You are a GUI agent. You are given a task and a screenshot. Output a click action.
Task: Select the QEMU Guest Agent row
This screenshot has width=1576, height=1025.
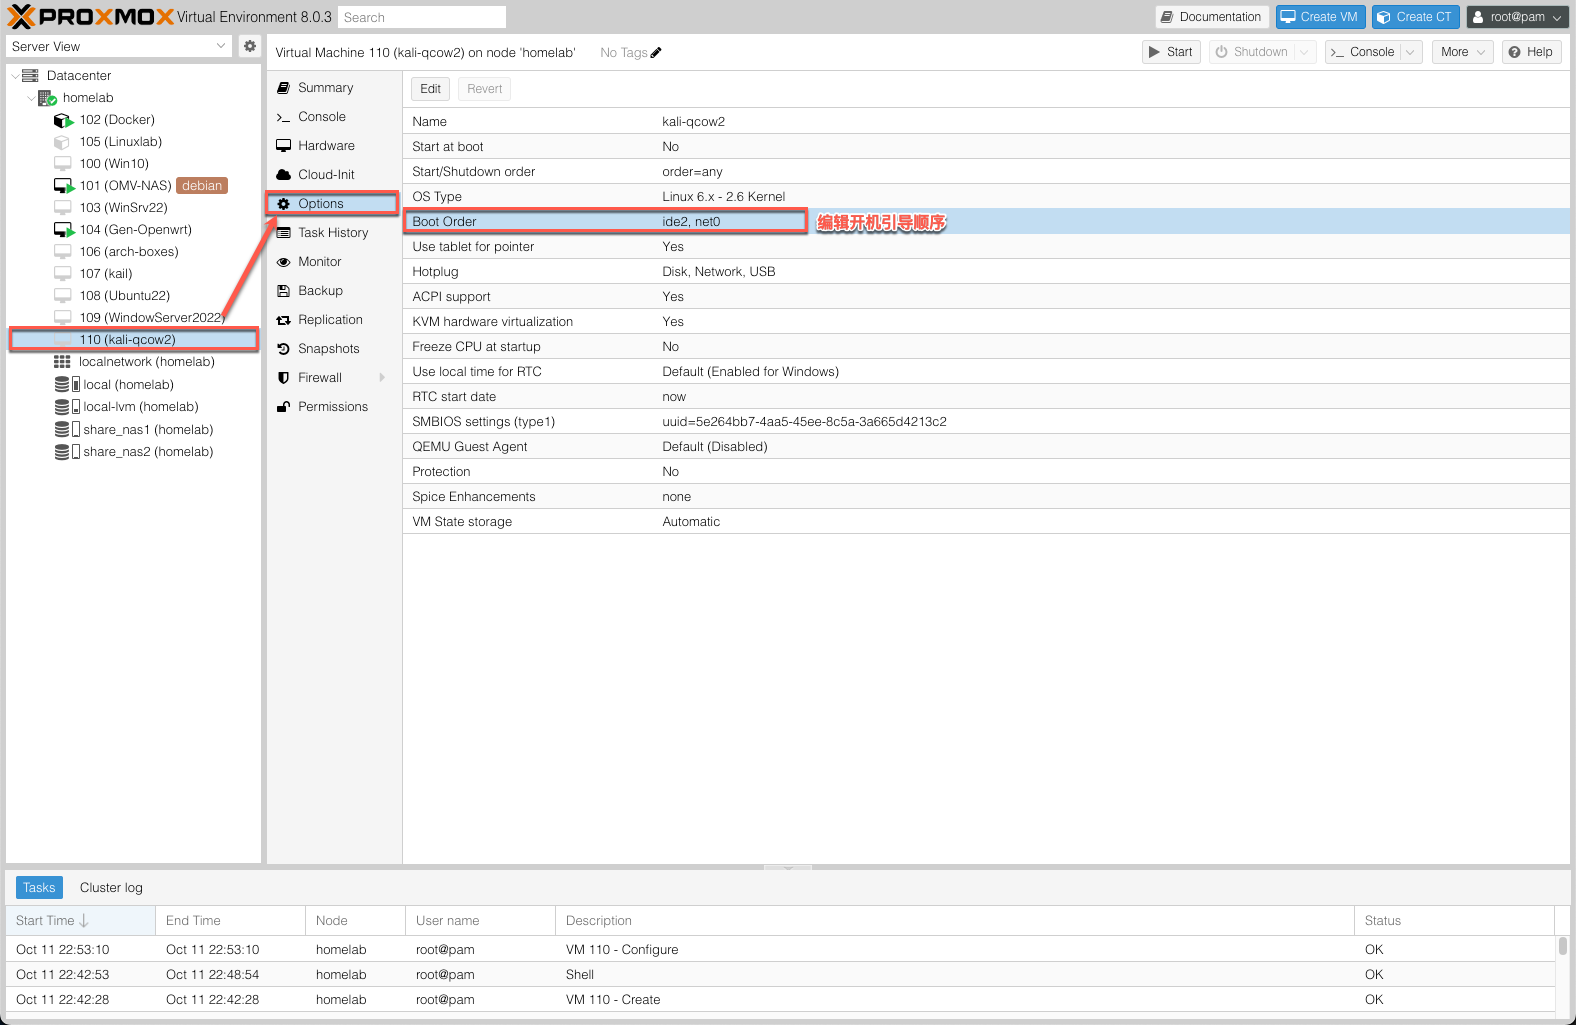(x=985, y=447)
